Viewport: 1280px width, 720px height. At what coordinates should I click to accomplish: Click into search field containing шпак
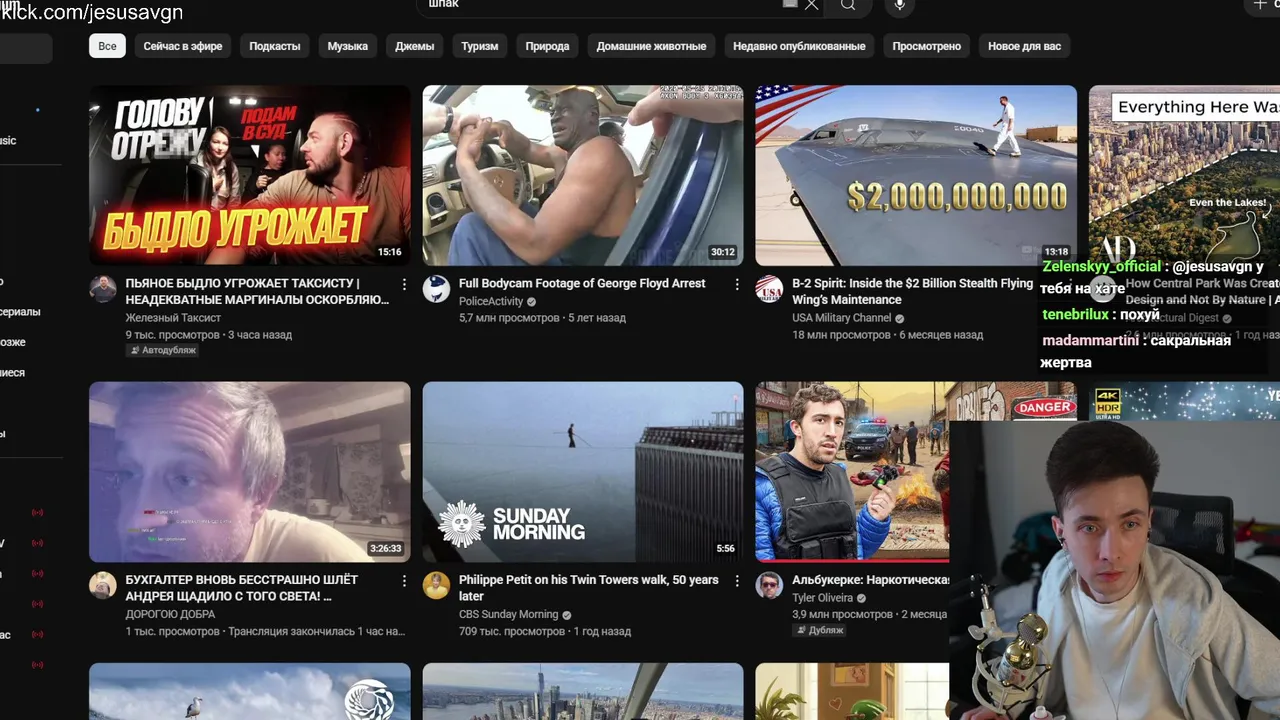click(600, 5)
